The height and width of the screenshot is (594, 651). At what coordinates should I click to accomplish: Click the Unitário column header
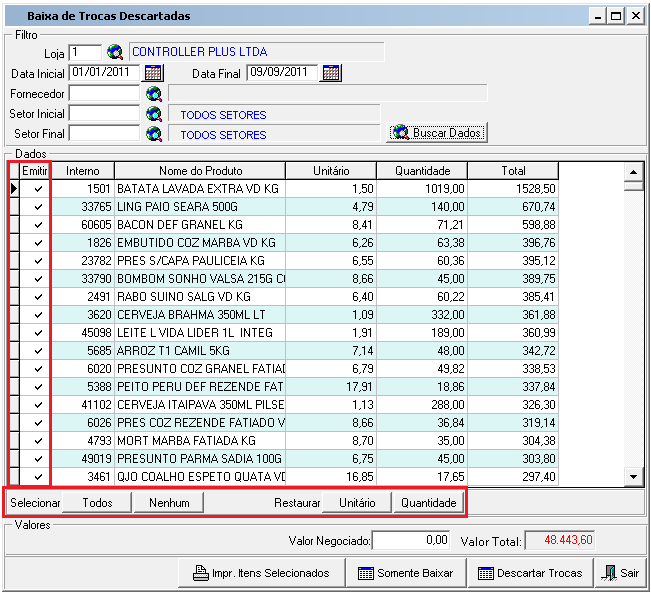tap(331, 171)
